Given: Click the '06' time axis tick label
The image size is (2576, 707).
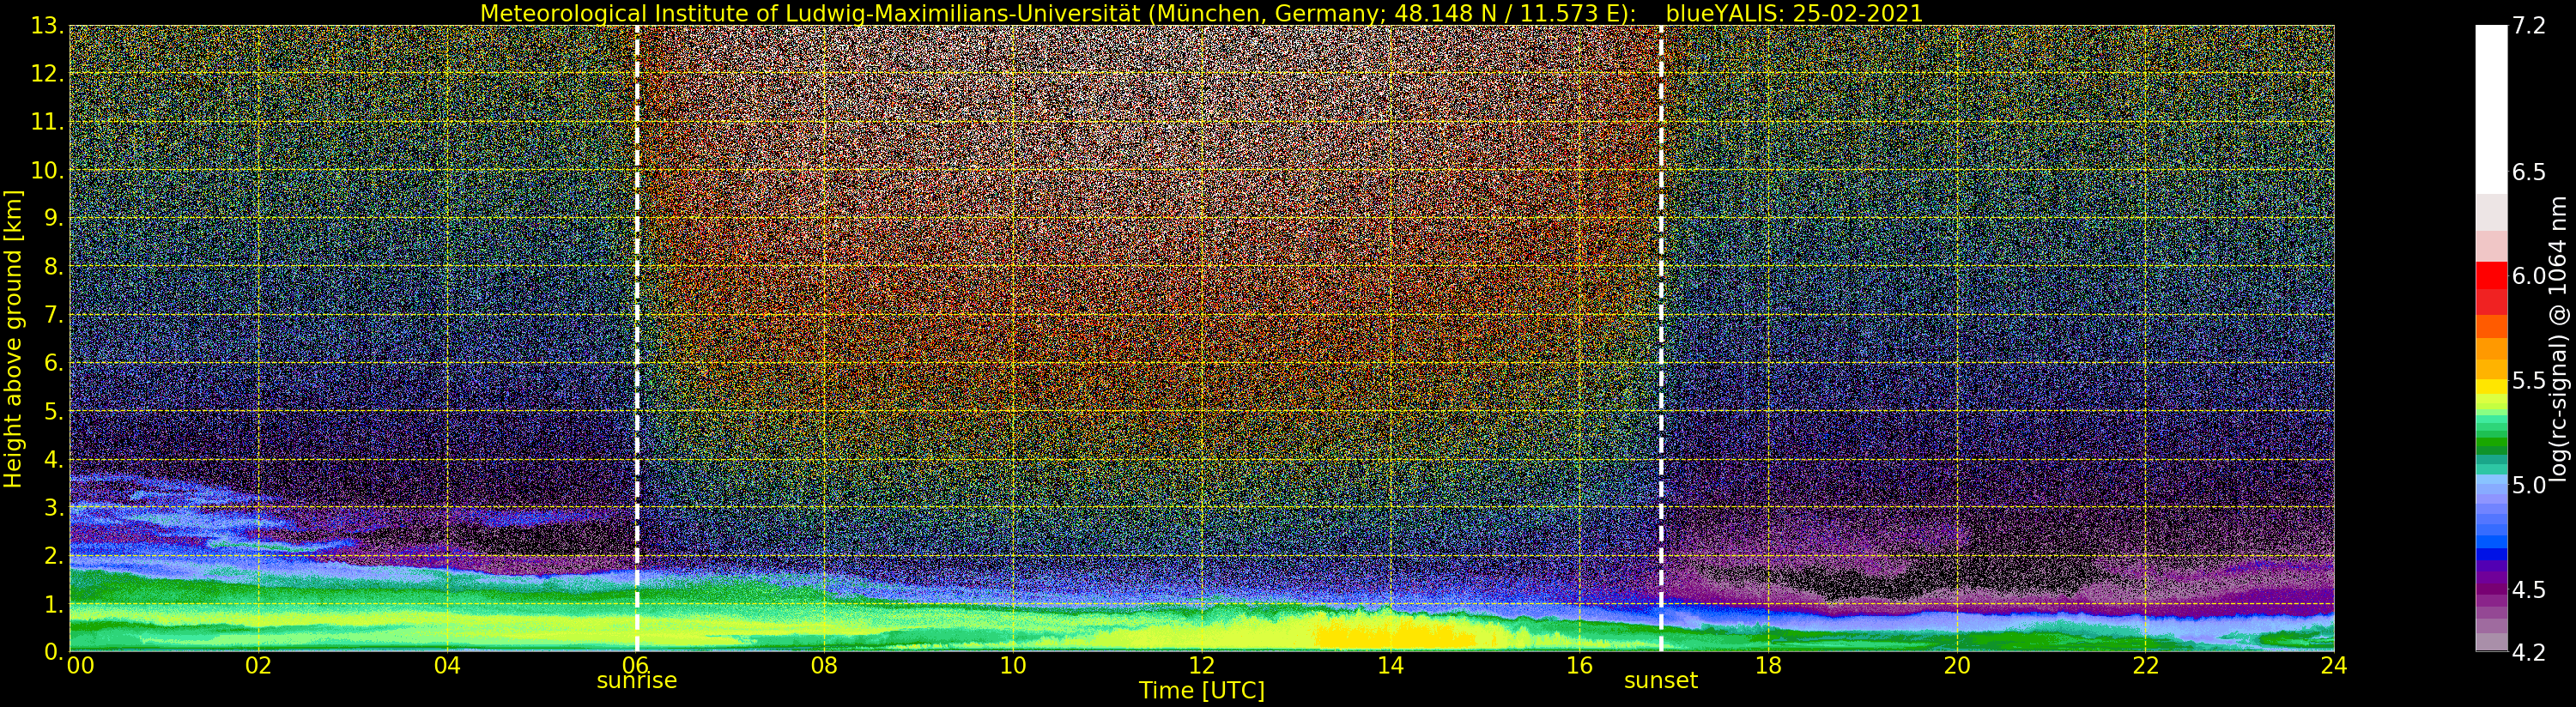Looking at the screenshot, I should (636, 666).
